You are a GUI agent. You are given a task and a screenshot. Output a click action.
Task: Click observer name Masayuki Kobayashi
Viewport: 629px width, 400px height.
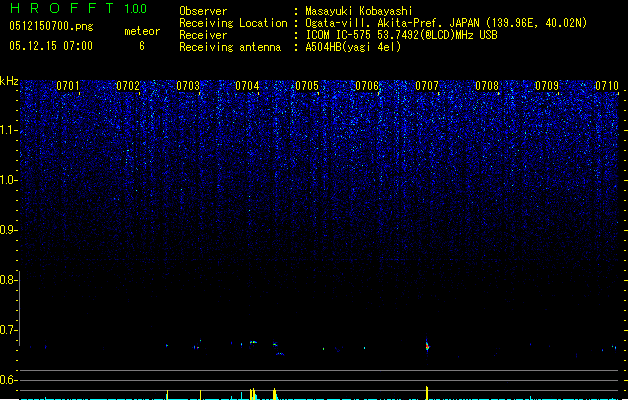click(359, 11)
